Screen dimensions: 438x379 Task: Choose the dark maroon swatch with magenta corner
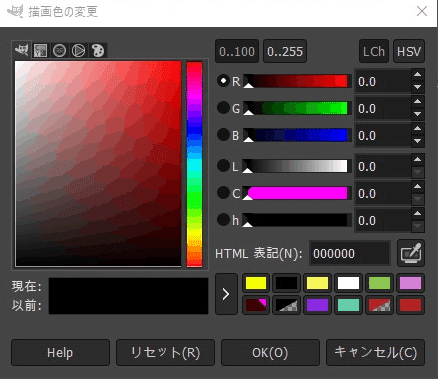256,305
